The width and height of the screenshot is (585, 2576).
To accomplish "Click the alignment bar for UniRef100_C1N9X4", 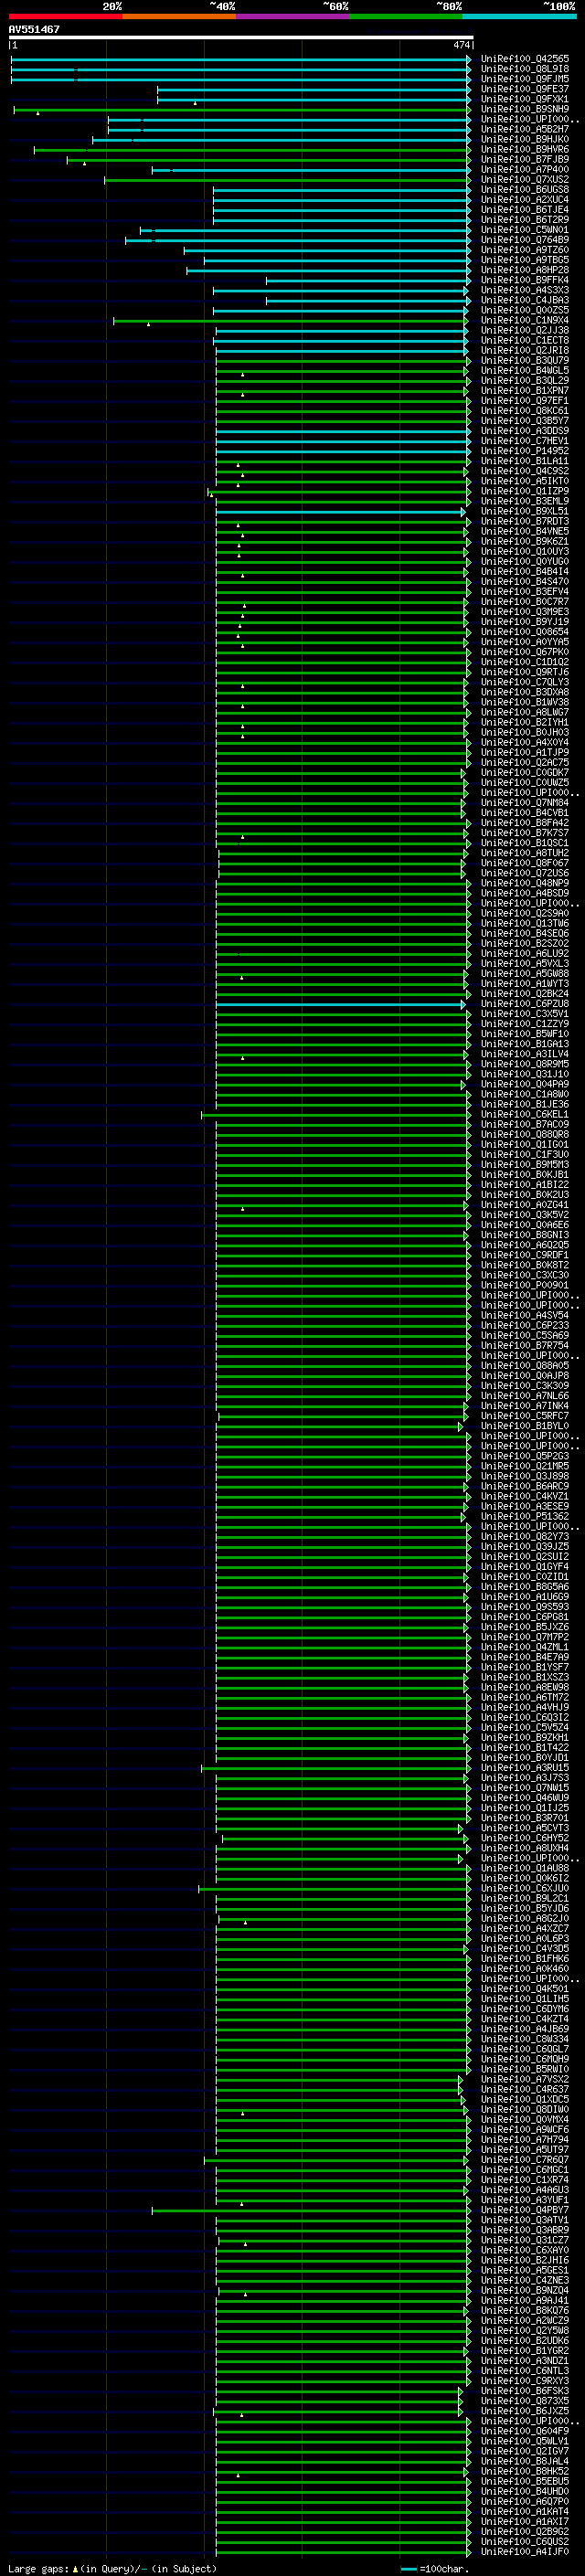I will (292, 321).
